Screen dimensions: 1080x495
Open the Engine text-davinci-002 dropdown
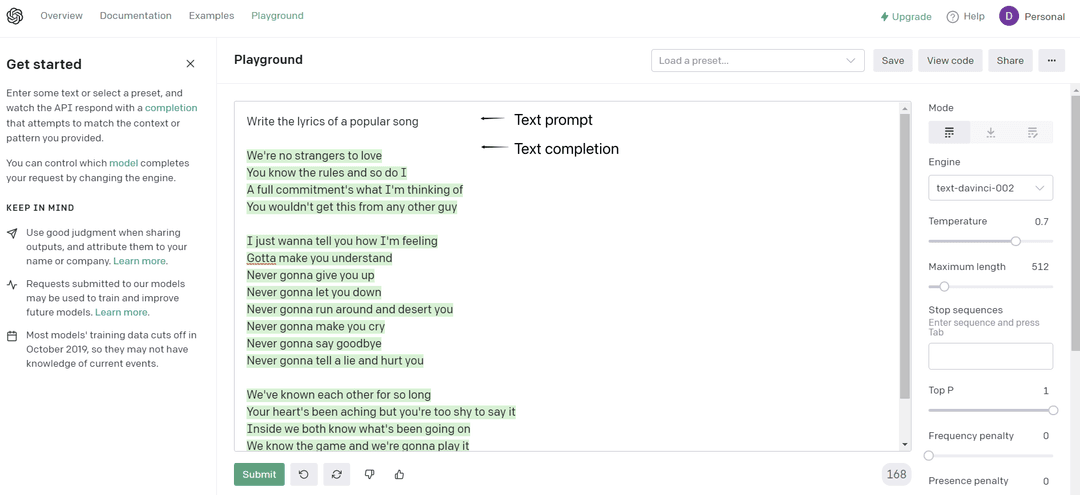pos(990,188)
